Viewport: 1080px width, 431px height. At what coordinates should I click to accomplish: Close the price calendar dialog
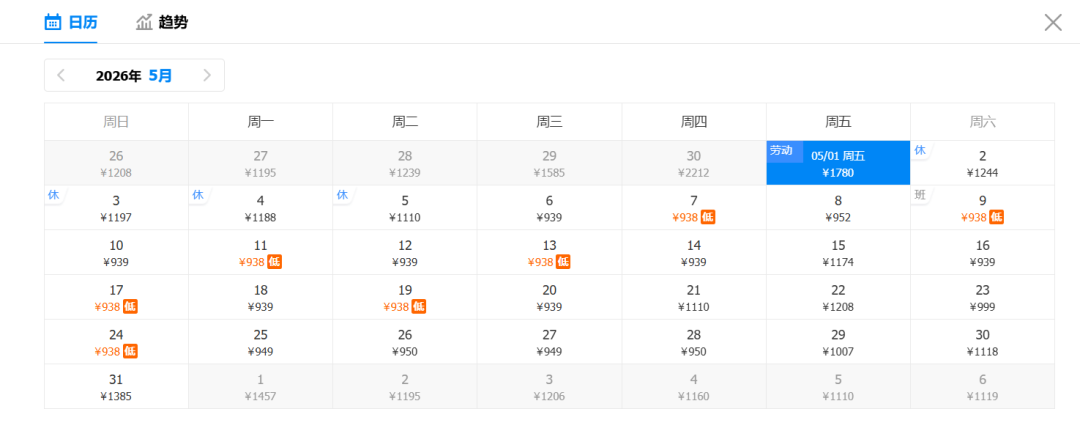coord(1053,22)
